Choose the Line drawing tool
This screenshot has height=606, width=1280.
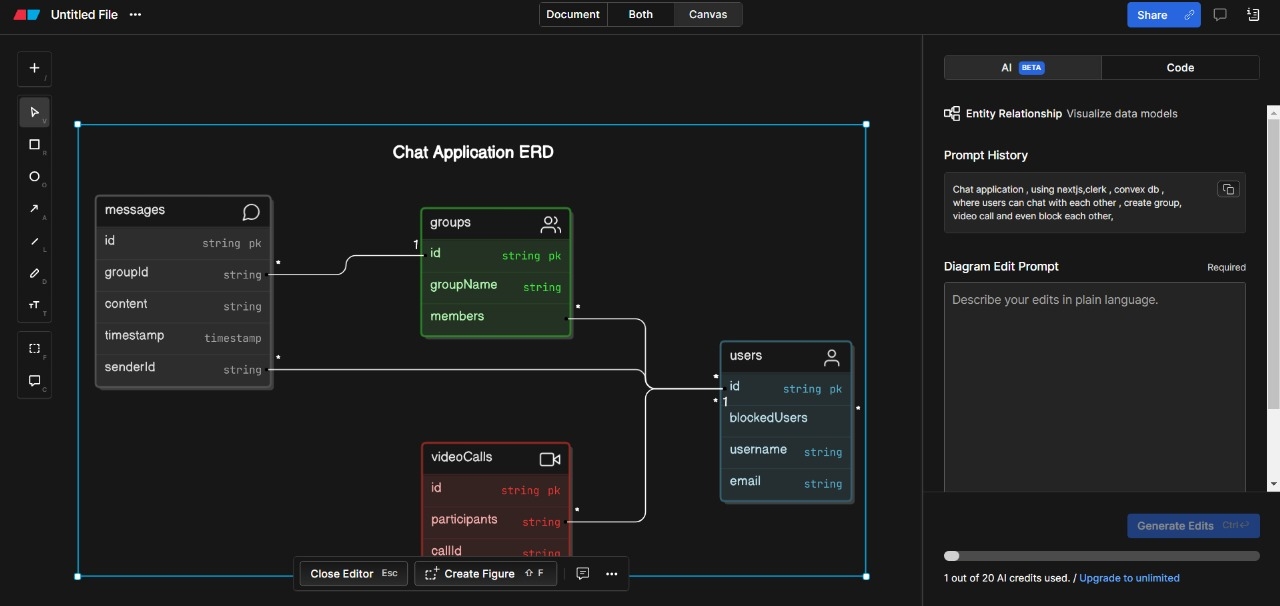[34, 241]
